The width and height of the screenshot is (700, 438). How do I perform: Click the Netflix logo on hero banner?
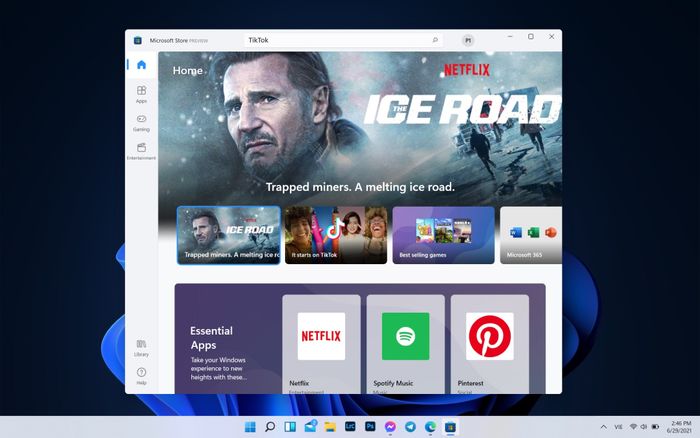click(467, 70)
